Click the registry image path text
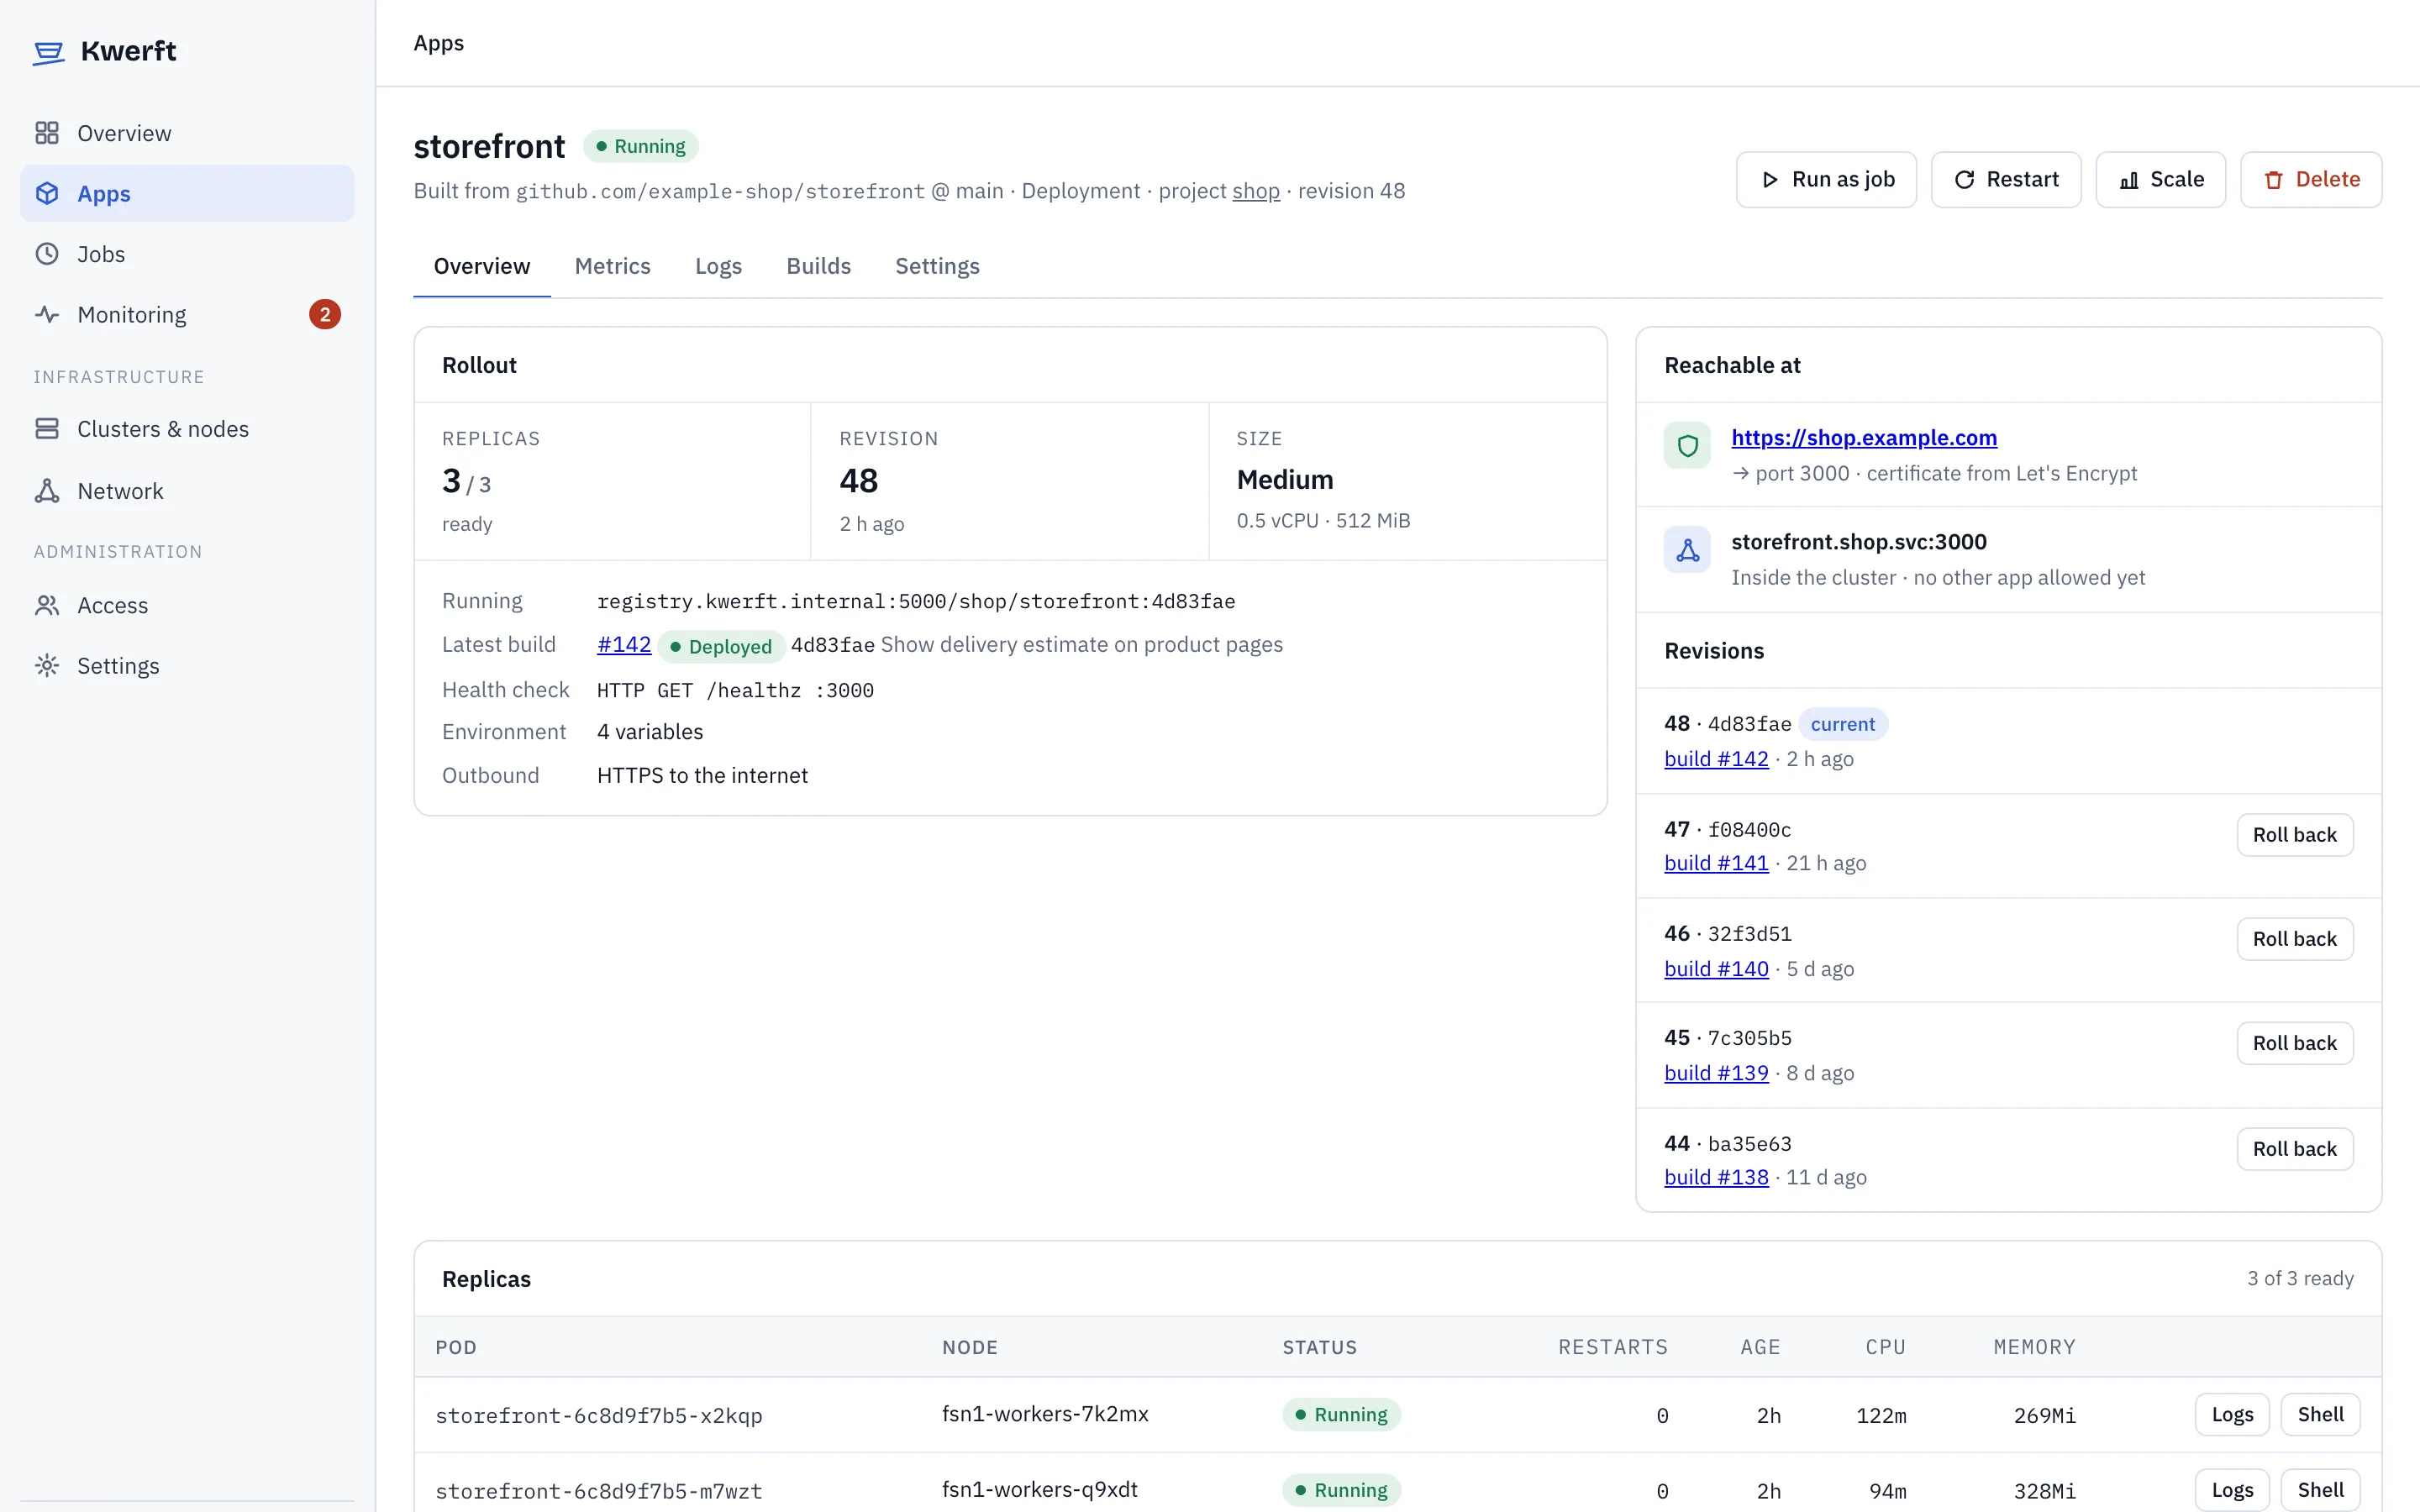The image size is (2420, 1512). (916, 601)
